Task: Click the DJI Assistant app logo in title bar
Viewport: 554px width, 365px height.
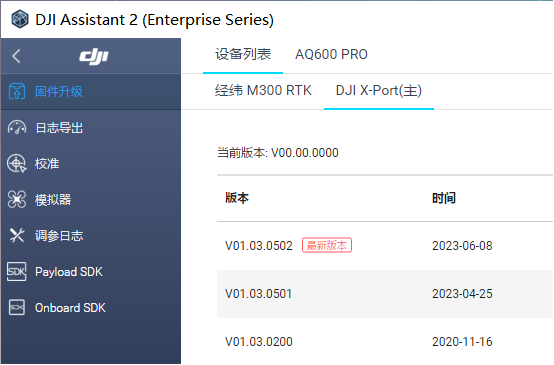Action: tap(20, 19)
